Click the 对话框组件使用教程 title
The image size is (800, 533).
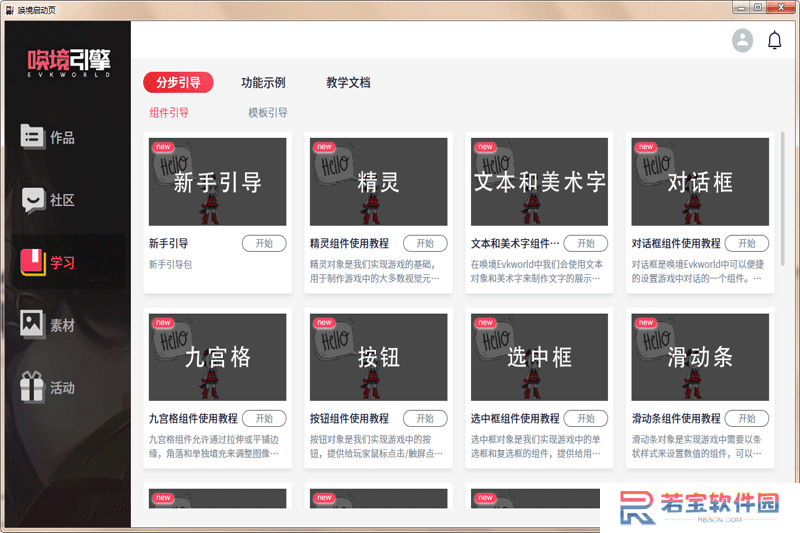point(676,243)
